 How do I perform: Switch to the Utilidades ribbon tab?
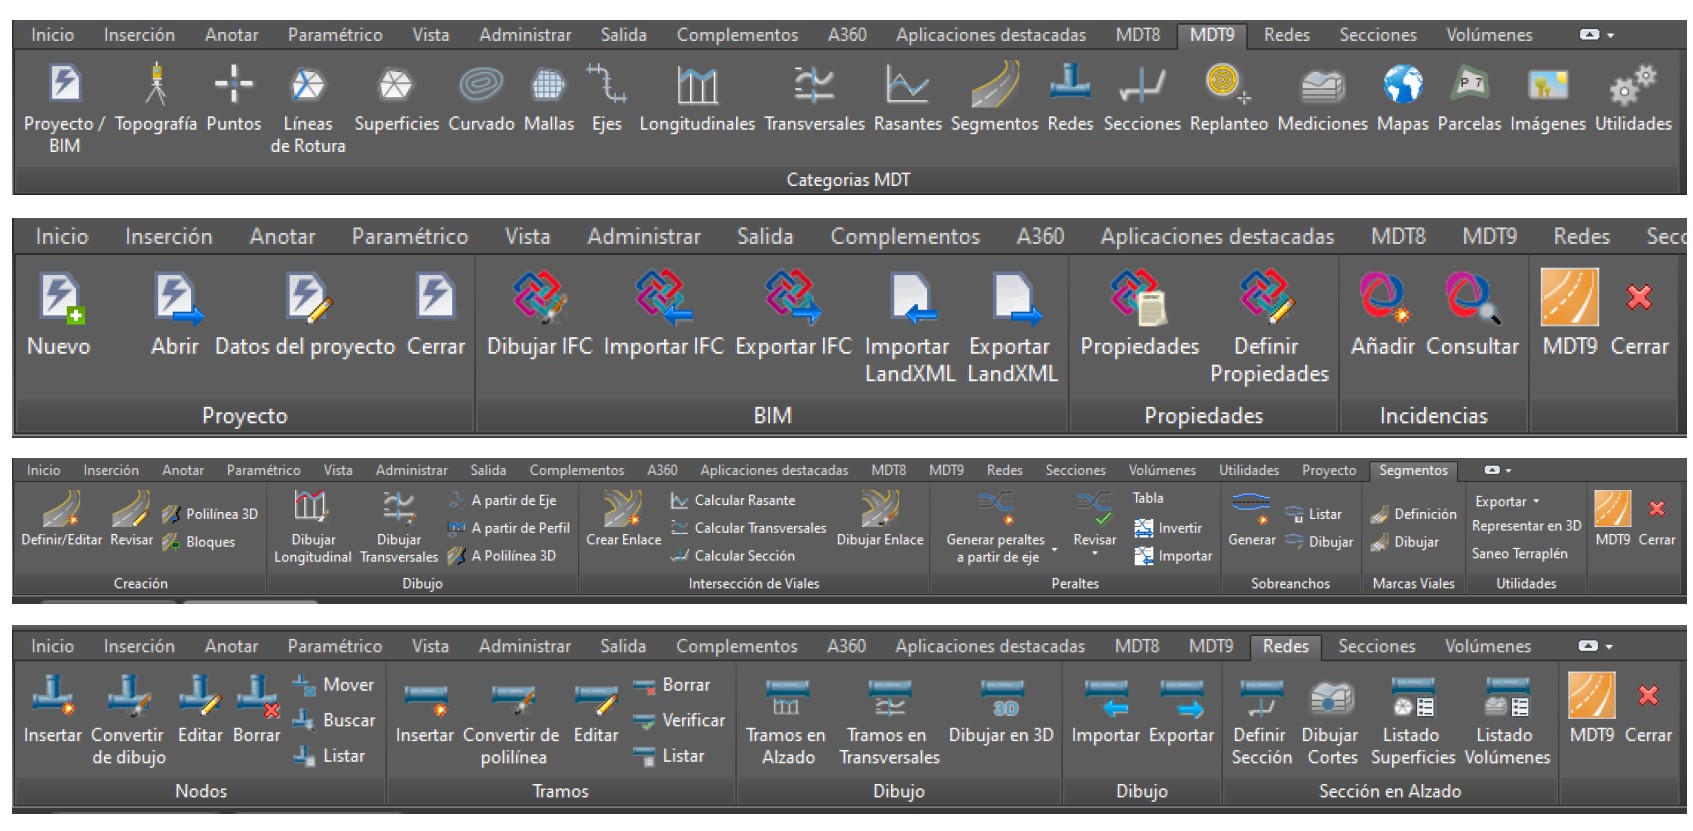point(1248,470)
